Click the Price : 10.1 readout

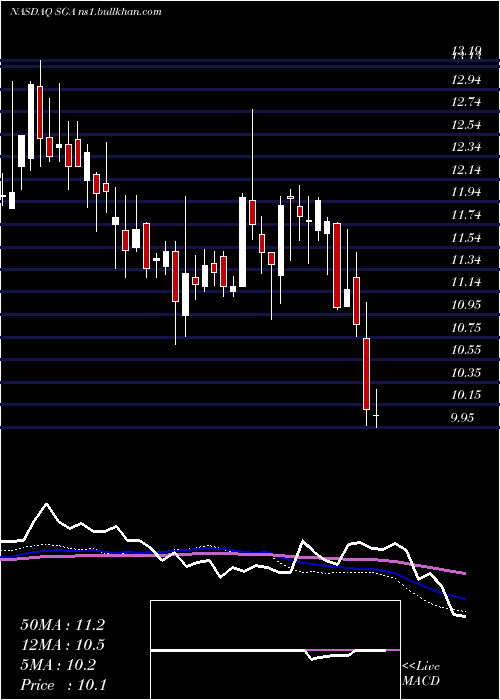click(x=63, y=685)
